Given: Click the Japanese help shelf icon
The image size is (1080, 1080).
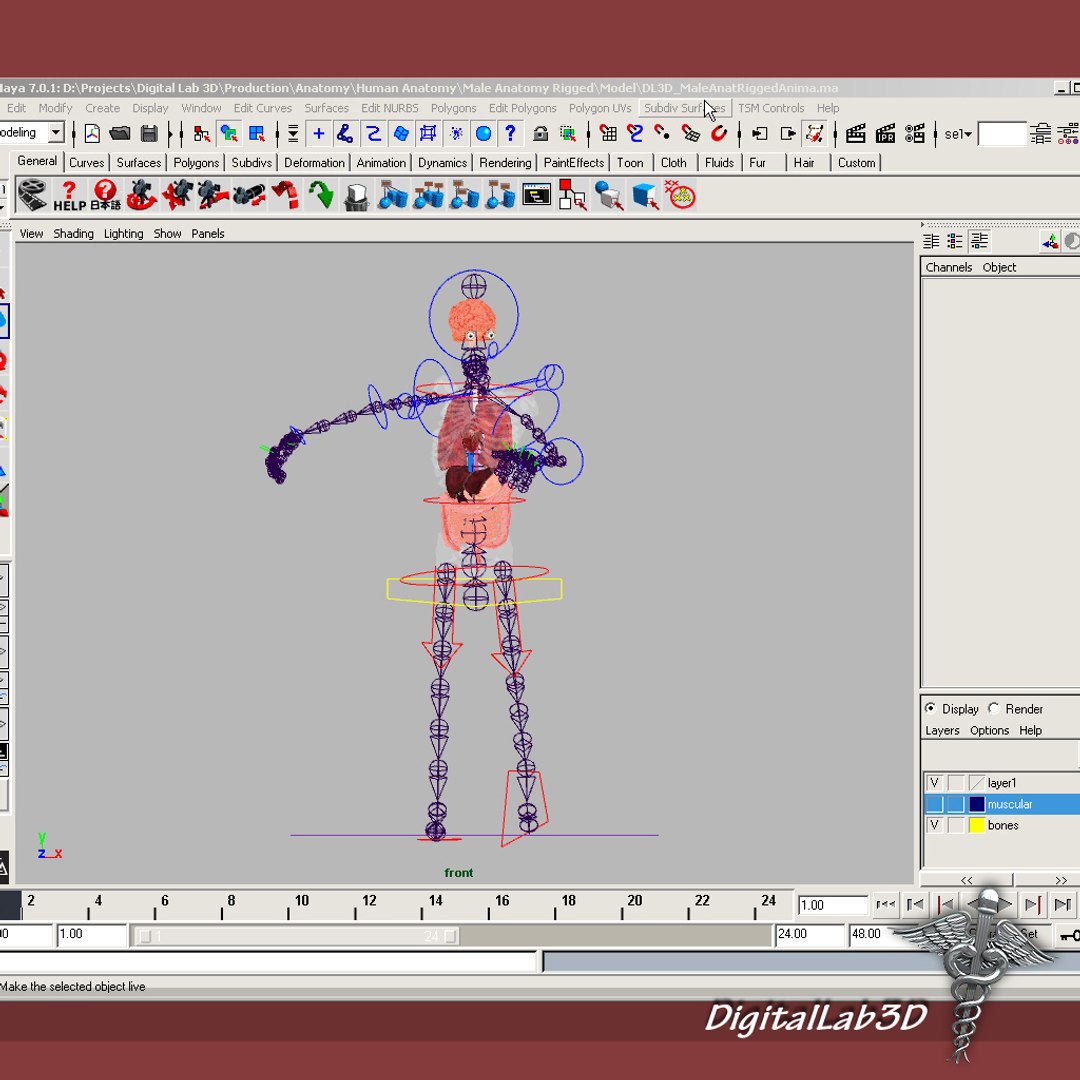Looking at the screenshot, I should (105, 196).
